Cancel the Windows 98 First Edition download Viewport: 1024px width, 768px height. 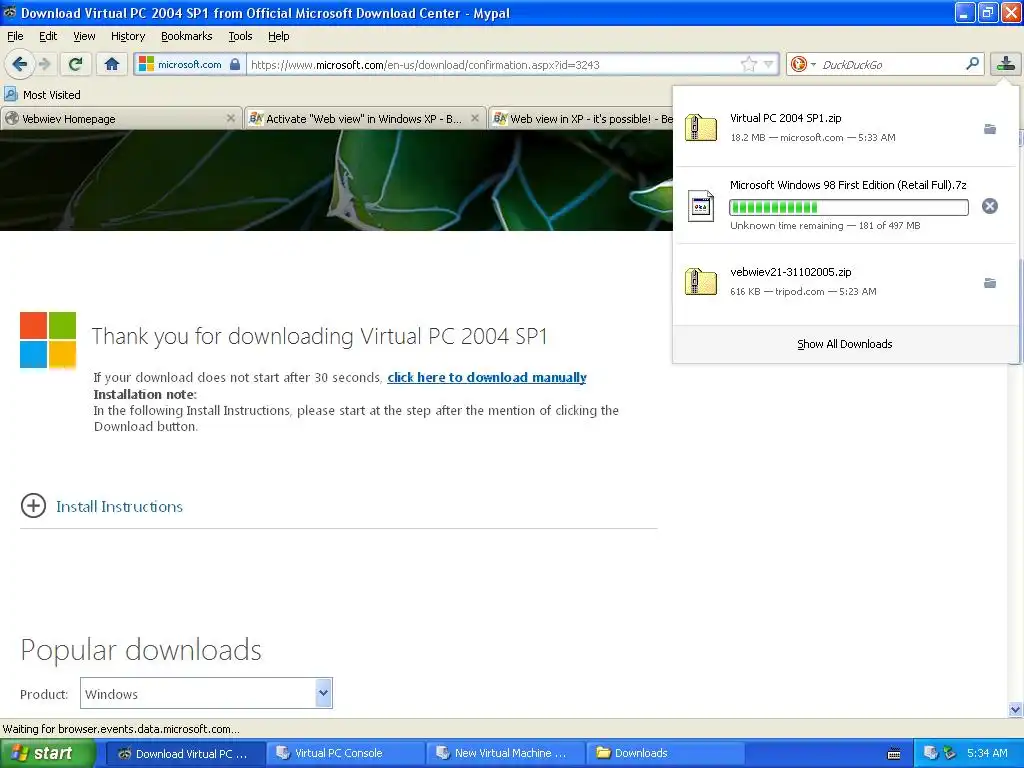pyautogui.click(x=990, y=206)
